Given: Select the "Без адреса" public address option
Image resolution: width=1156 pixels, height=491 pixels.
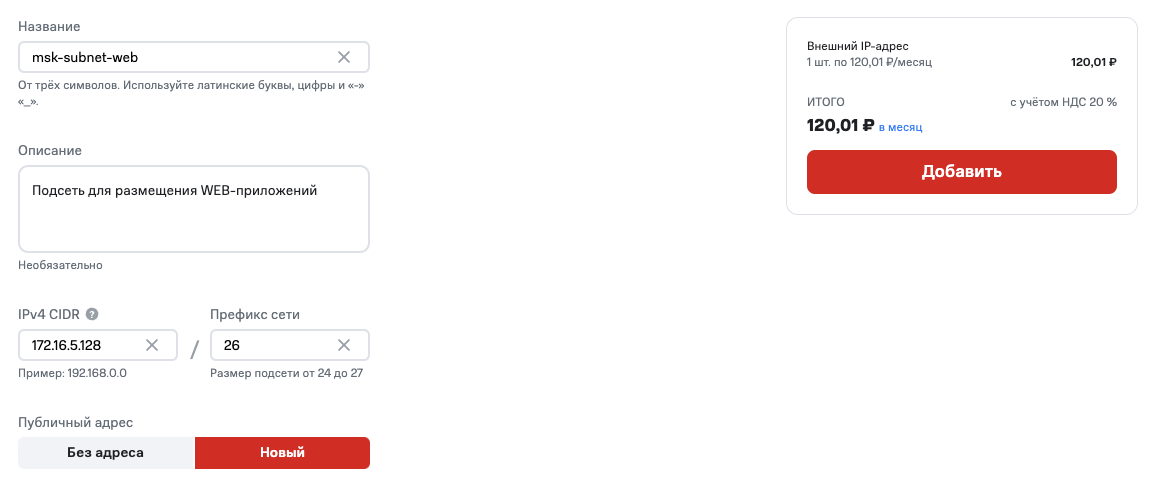Looking at the screenshot, I should coord(105,453).
